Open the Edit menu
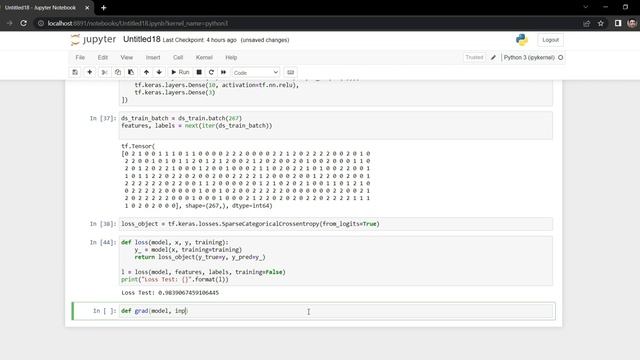The image size is (640, 360). tap(102, 58)
